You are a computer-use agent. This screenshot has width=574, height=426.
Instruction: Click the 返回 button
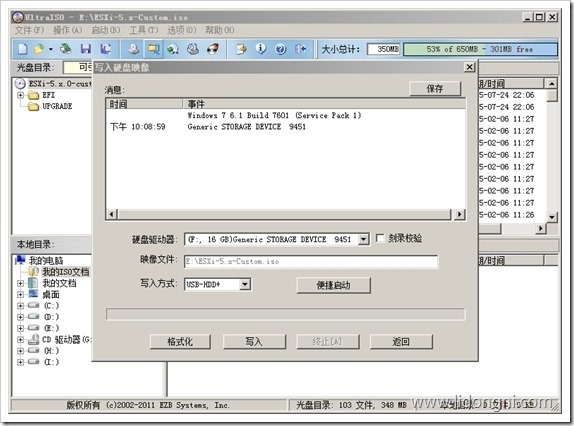[x=401, y=341]
